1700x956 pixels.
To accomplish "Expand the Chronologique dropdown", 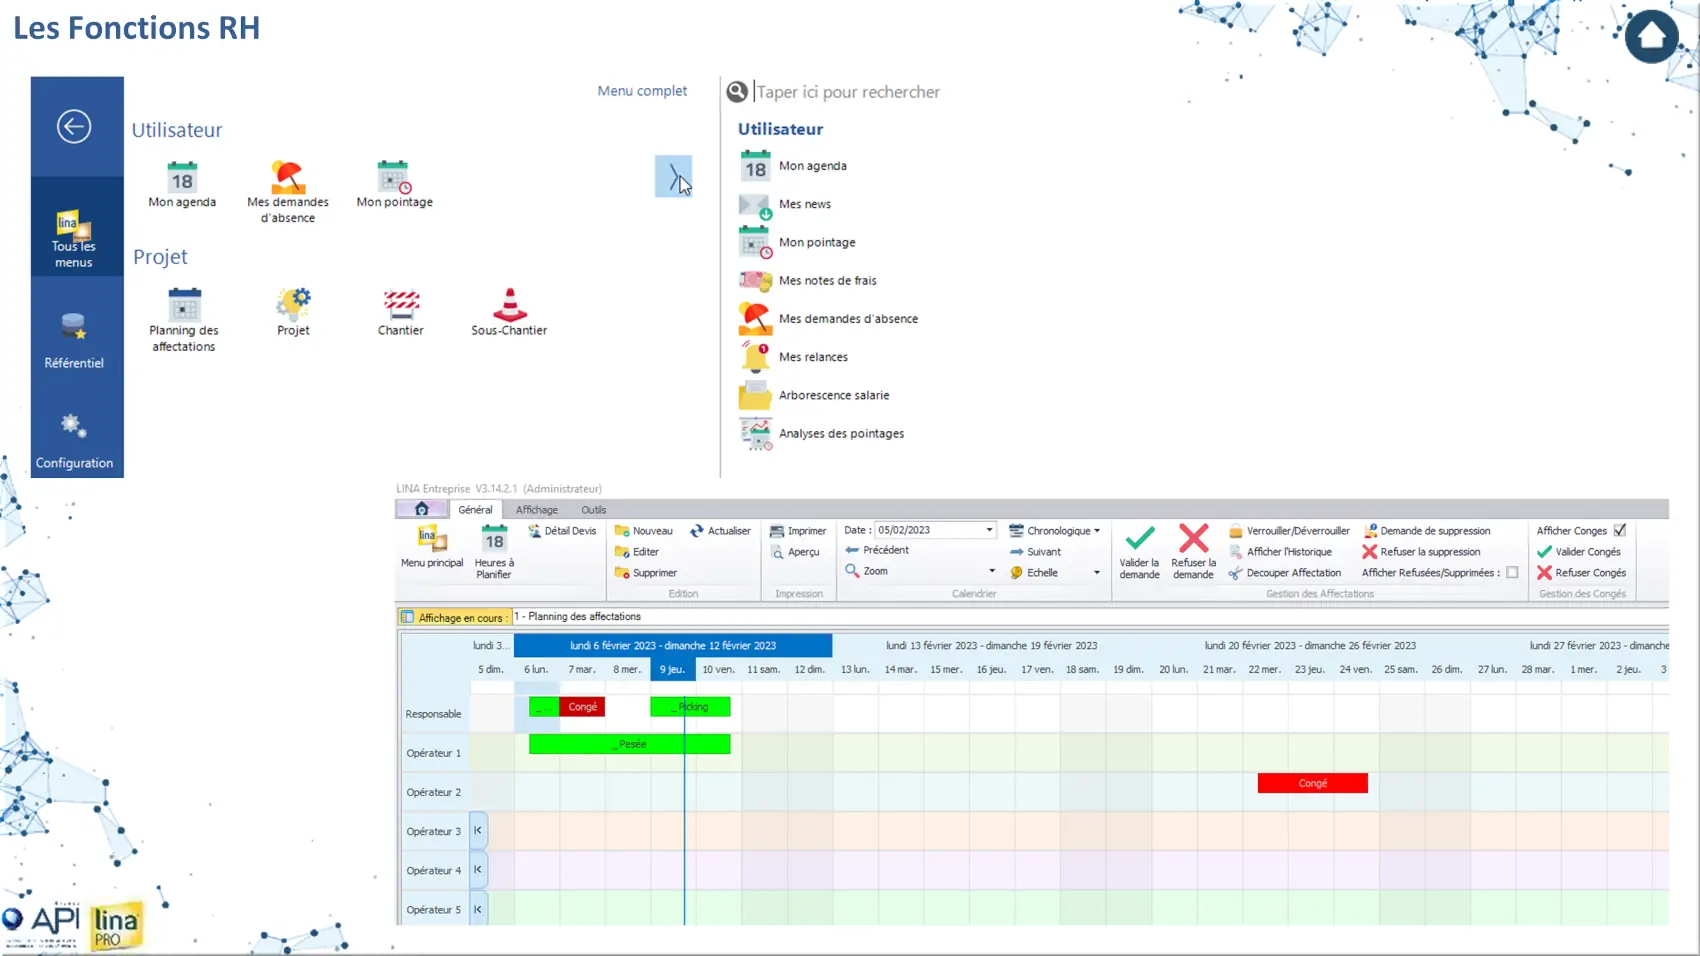I will (x=1097, y=531).
